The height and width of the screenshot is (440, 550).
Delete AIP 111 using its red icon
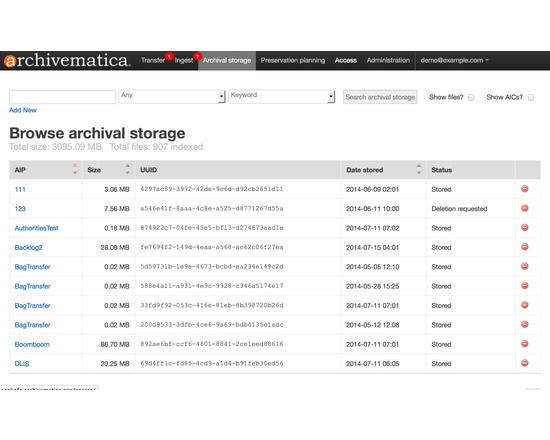tap(524, 189)
